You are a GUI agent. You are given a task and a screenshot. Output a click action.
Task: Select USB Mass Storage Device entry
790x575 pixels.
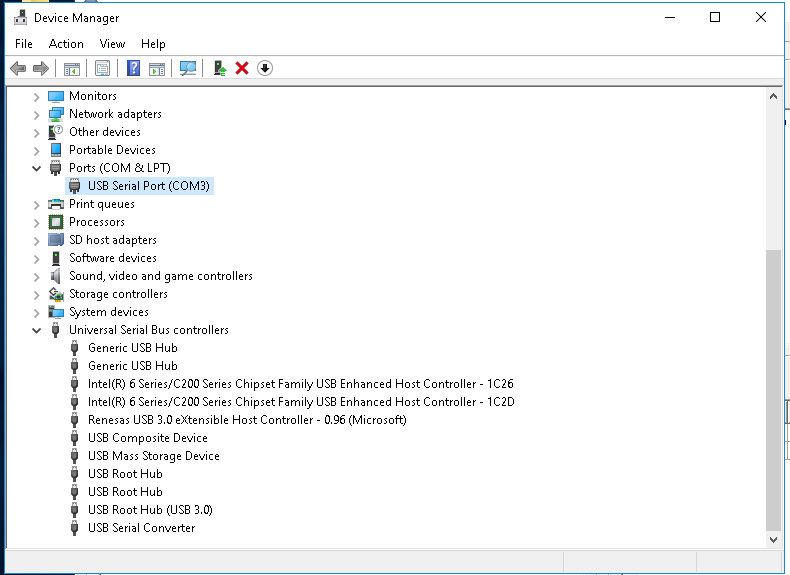tap(154, 456)
